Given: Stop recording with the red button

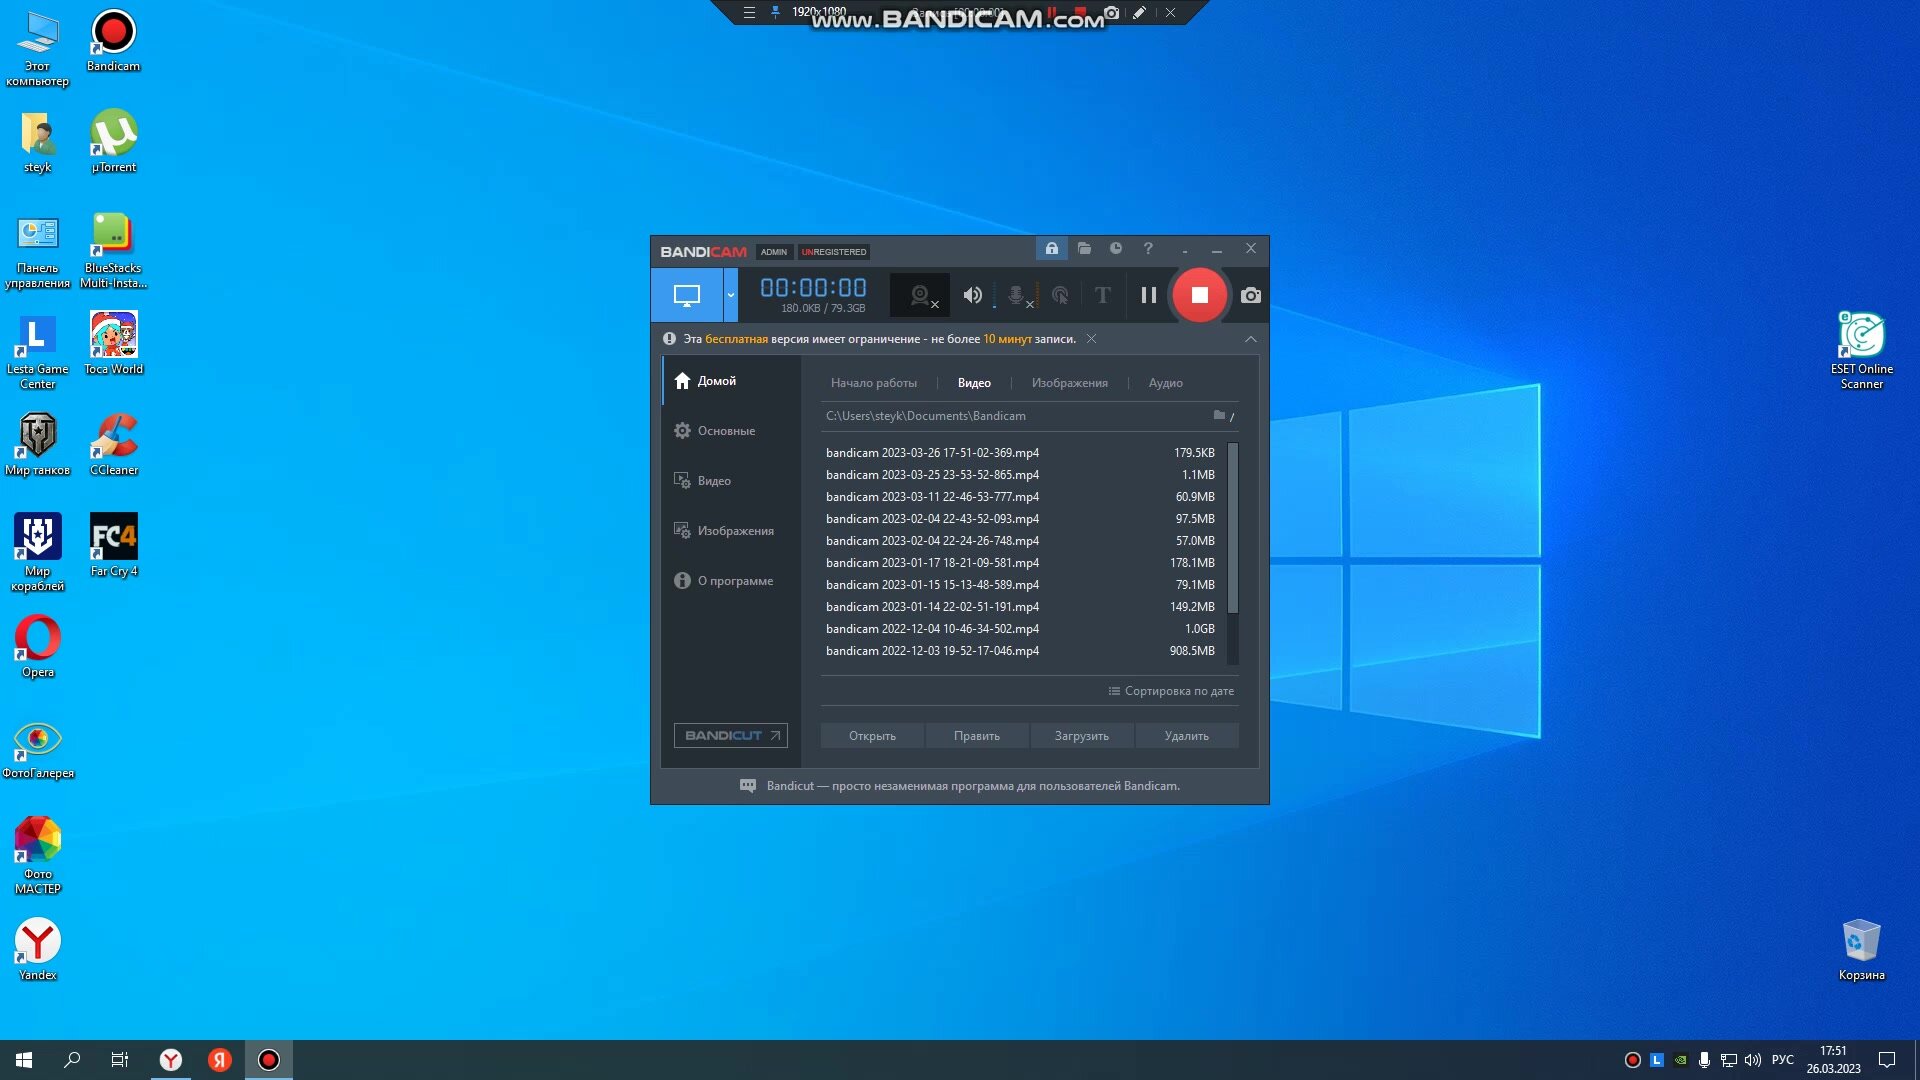Looking at the screenshot, I should (x=1199, y=295).
